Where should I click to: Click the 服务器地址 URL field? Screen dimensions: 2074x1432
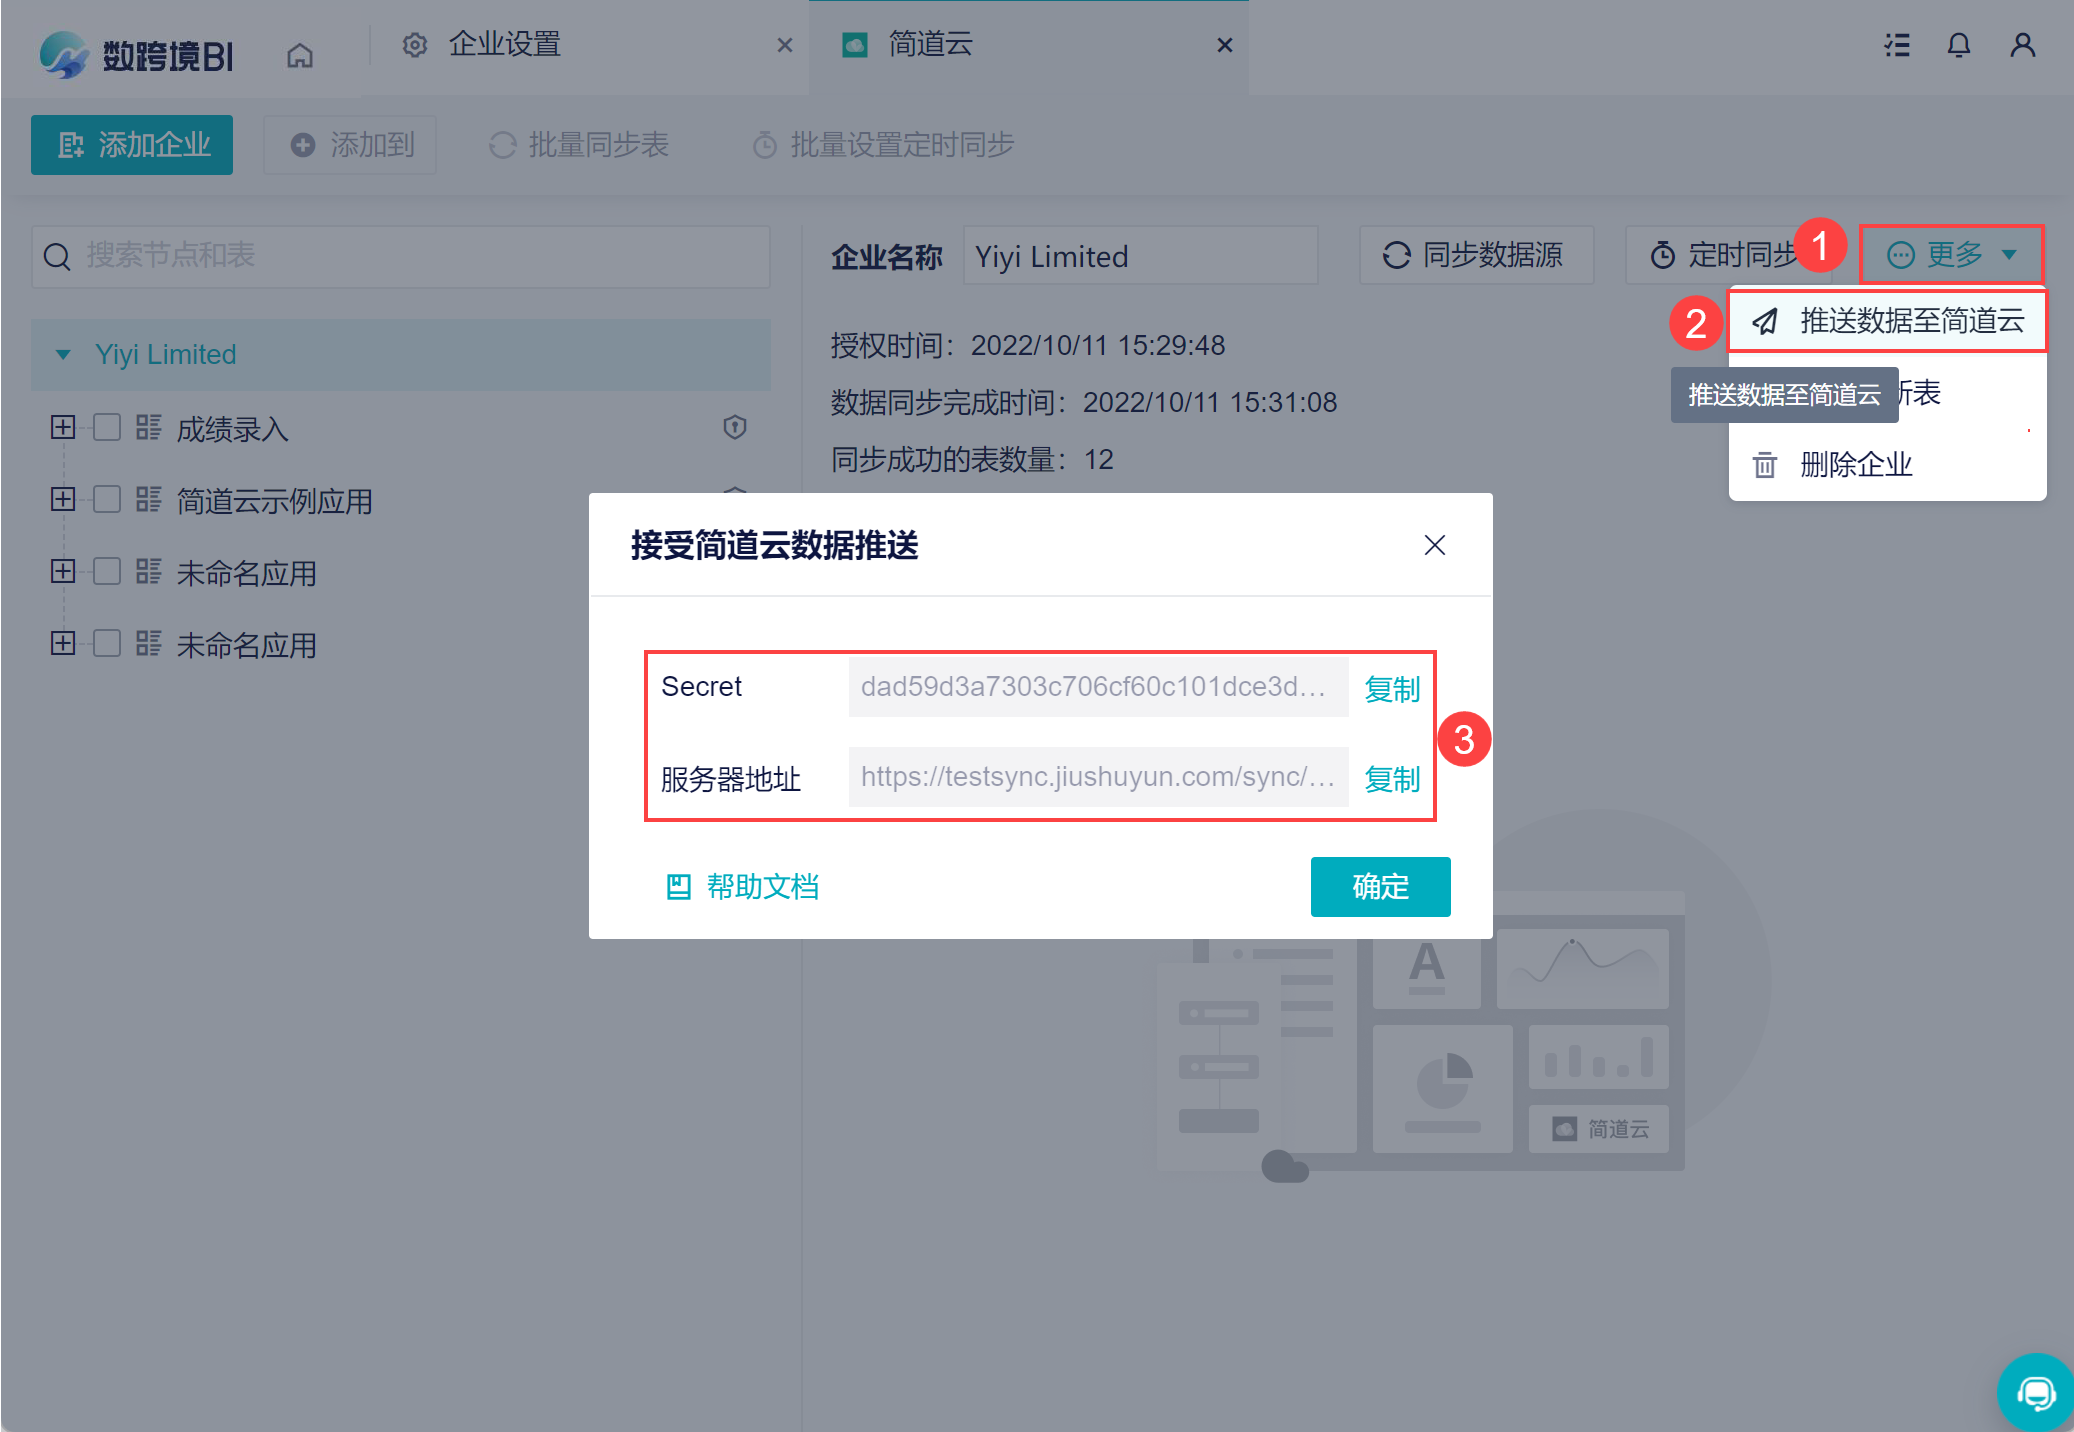pyautogui.click(x=1099, y=777)
